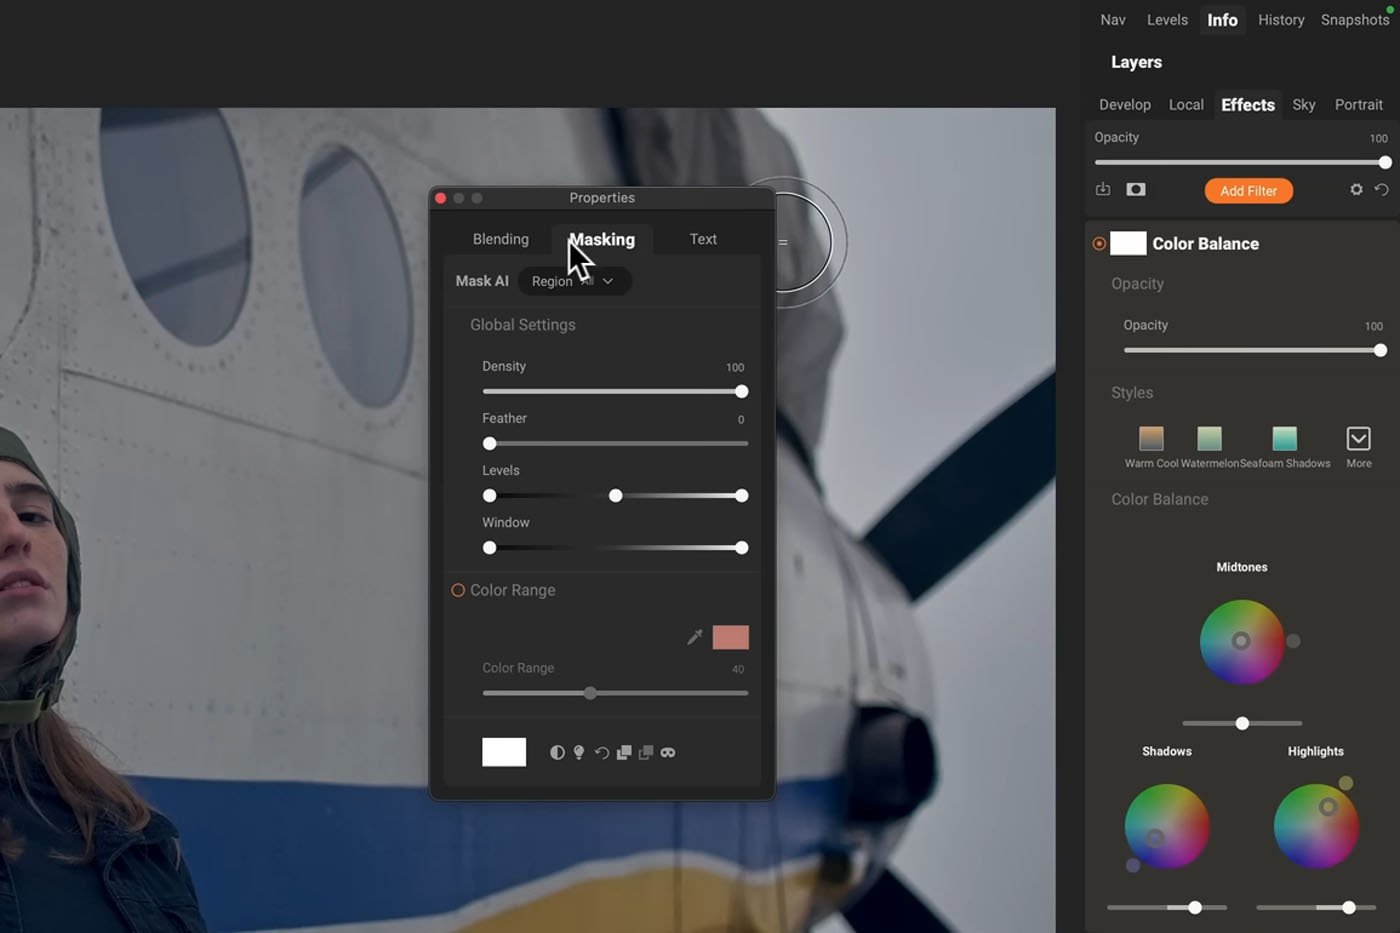The image size is (1400, 933).
Task: Toggle the Color Balance filter on/off
Action: pos(1099,243)
